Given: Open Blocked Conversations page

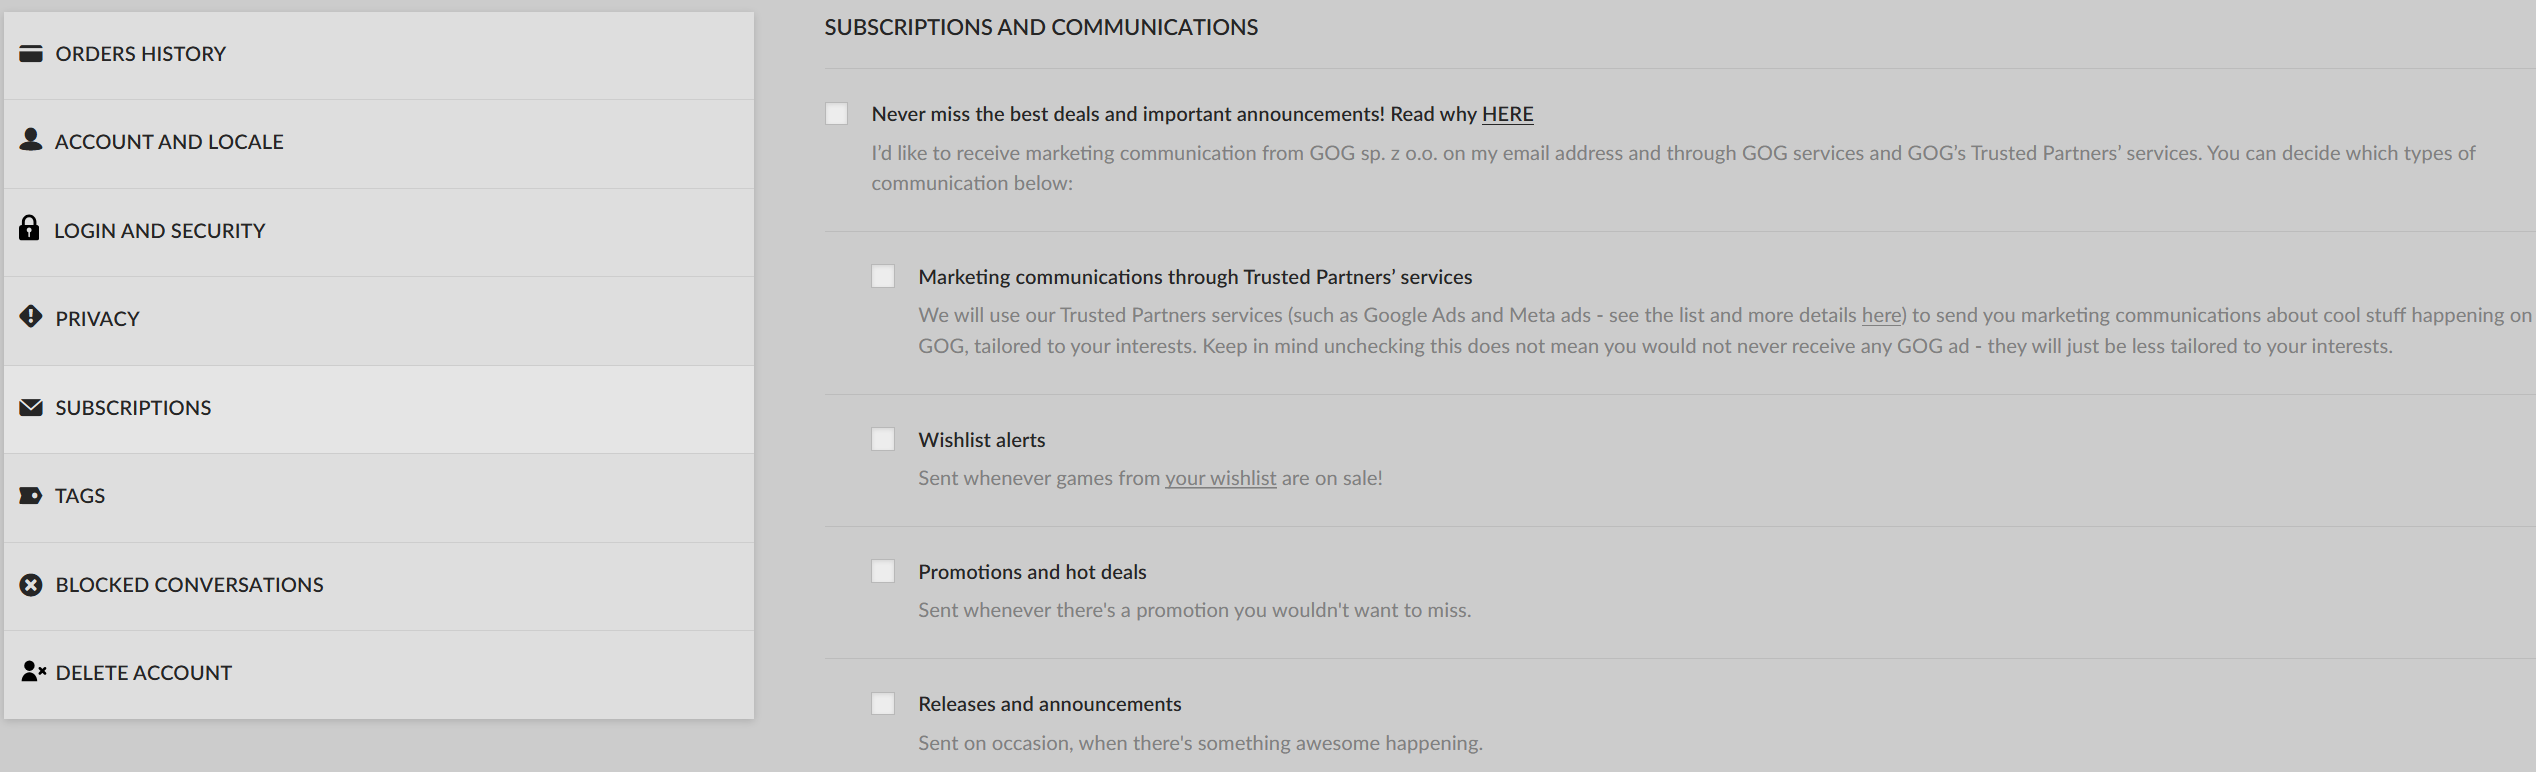Looking at the screenshot, I should click(x=379, y=586).
